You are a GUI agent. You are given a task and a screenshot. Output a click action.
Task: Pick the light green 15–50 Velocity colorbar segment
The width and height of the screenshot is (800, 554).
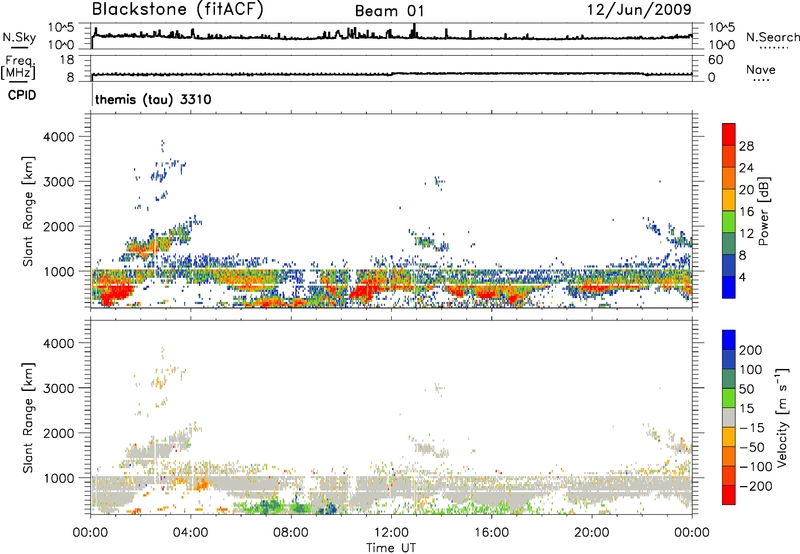729,397
